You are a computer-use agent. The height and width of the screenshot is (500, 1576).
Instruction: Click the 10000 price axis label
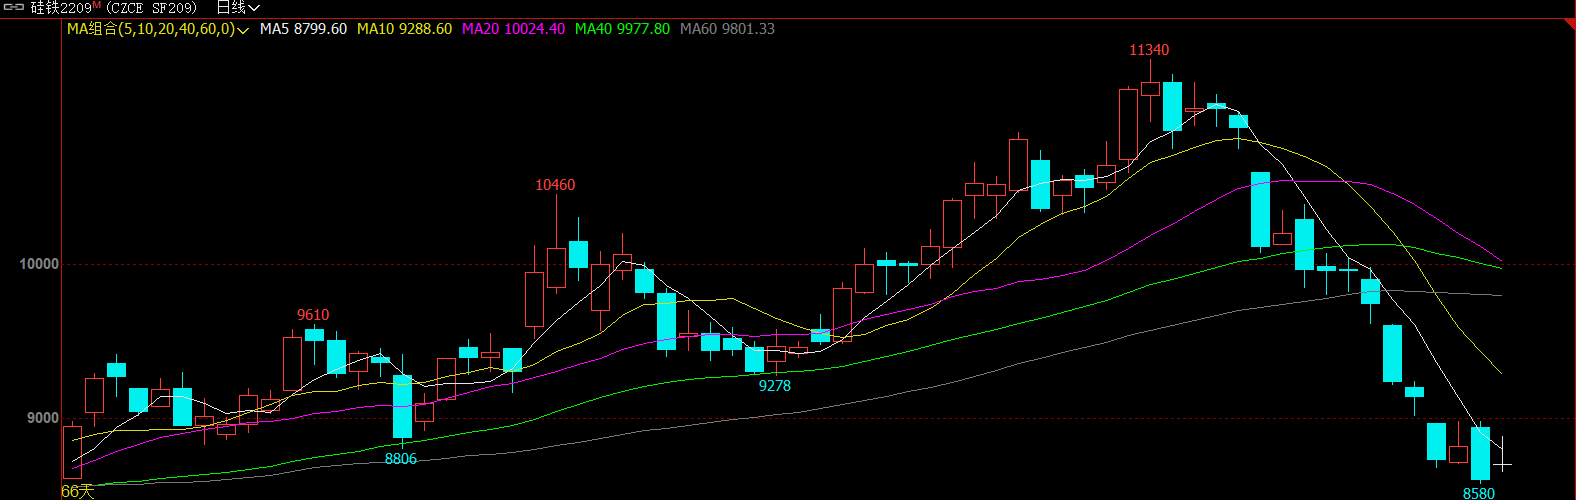[x=39, y=264]
